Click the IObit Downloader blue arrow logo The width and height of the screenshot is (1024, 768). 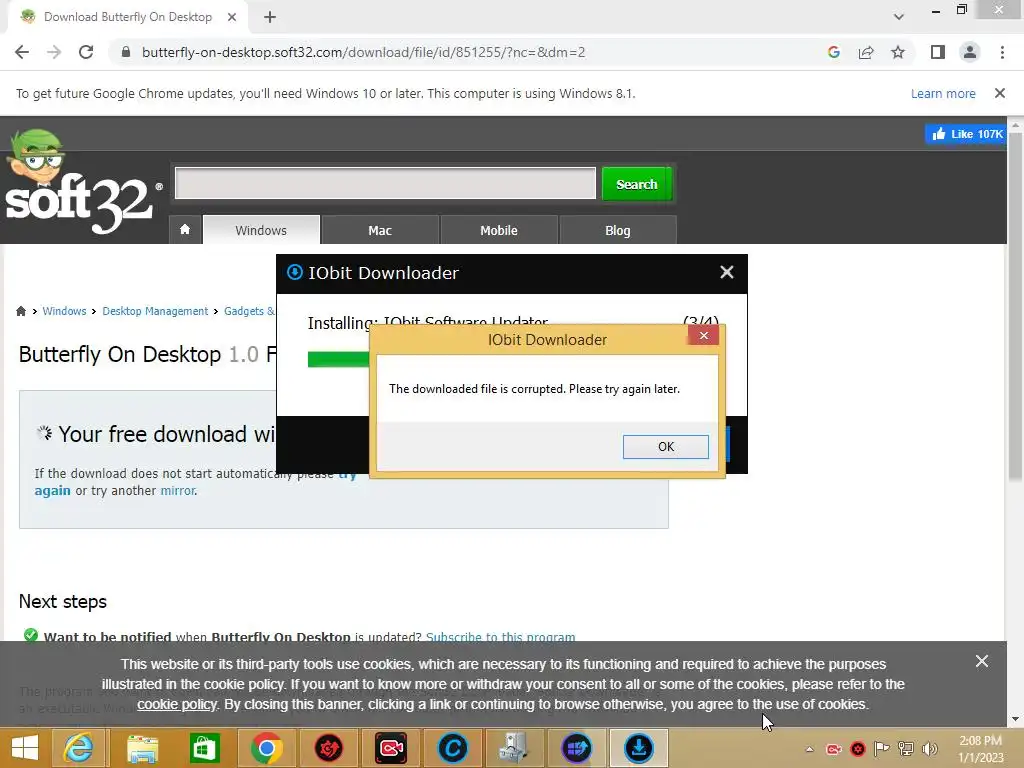295,272
